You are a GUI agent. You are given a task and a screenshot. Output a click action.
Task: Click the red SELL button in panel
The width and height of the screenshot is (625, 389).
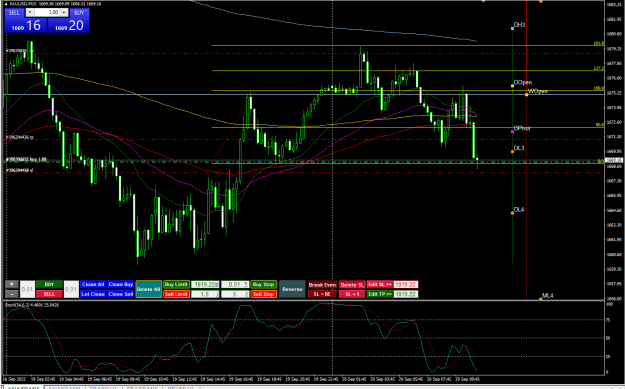(49, 294)
